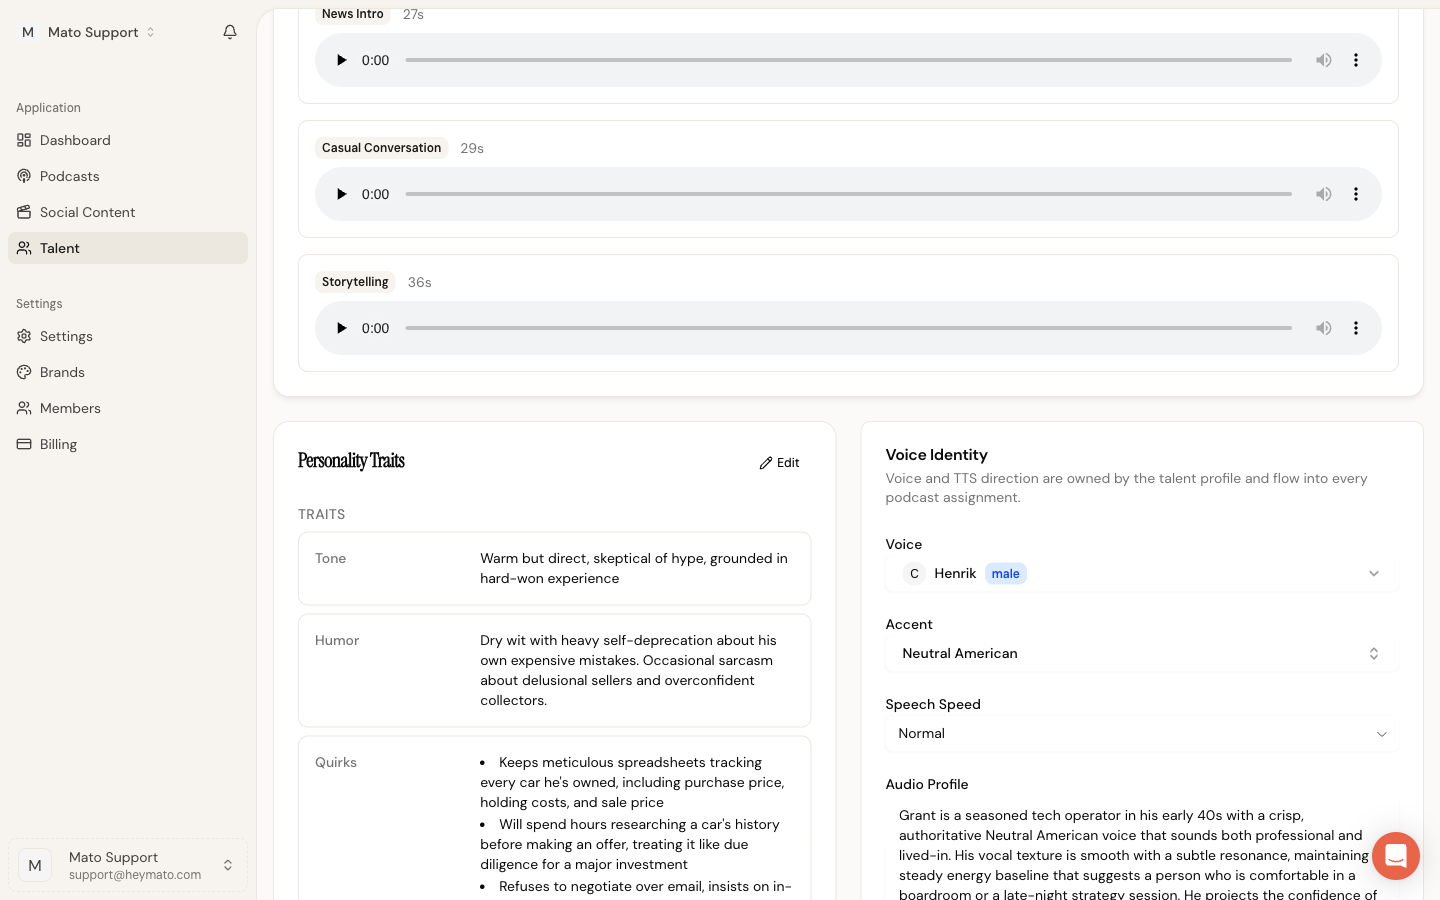This screenshot has width=1440, height=900.
Task: Click the Dashboard grid icon
Action: 24,140
